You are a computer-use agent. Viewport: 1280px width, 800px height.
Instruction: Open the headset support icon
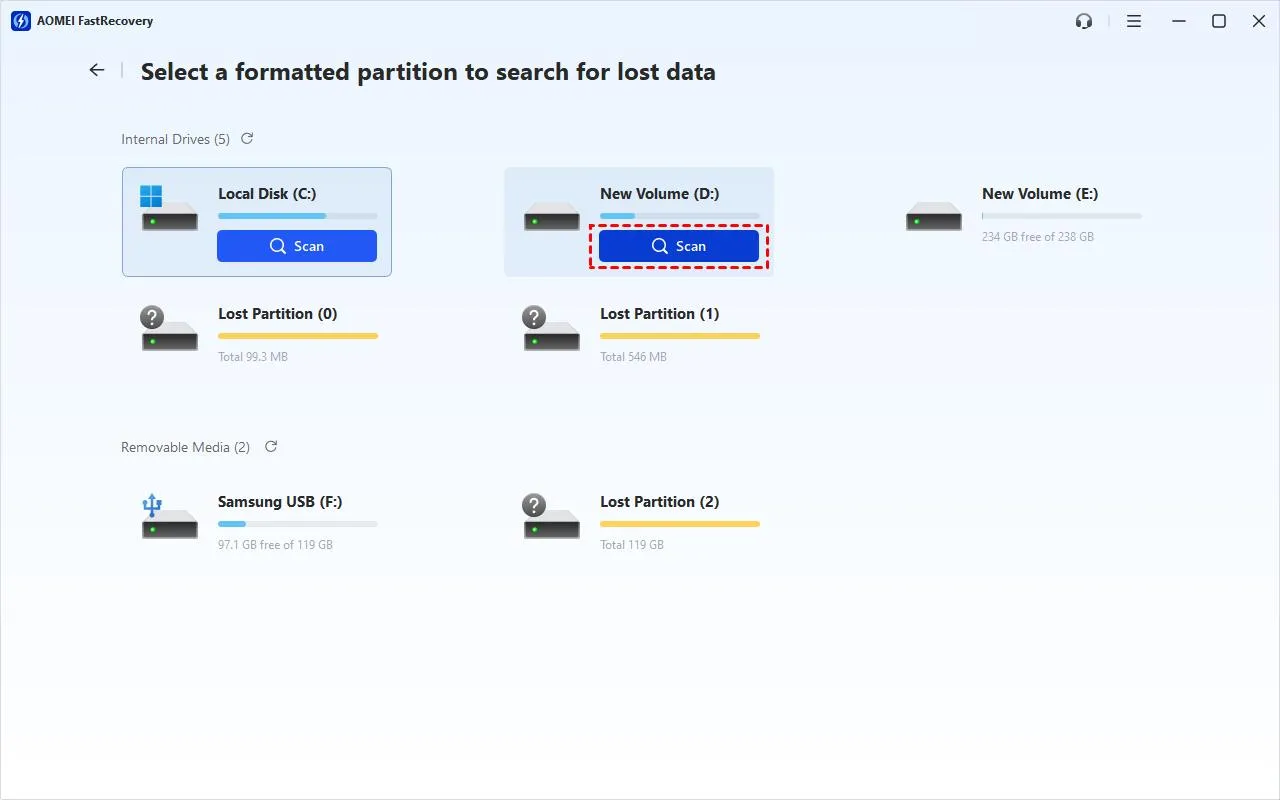click(x=1084, y=21)
